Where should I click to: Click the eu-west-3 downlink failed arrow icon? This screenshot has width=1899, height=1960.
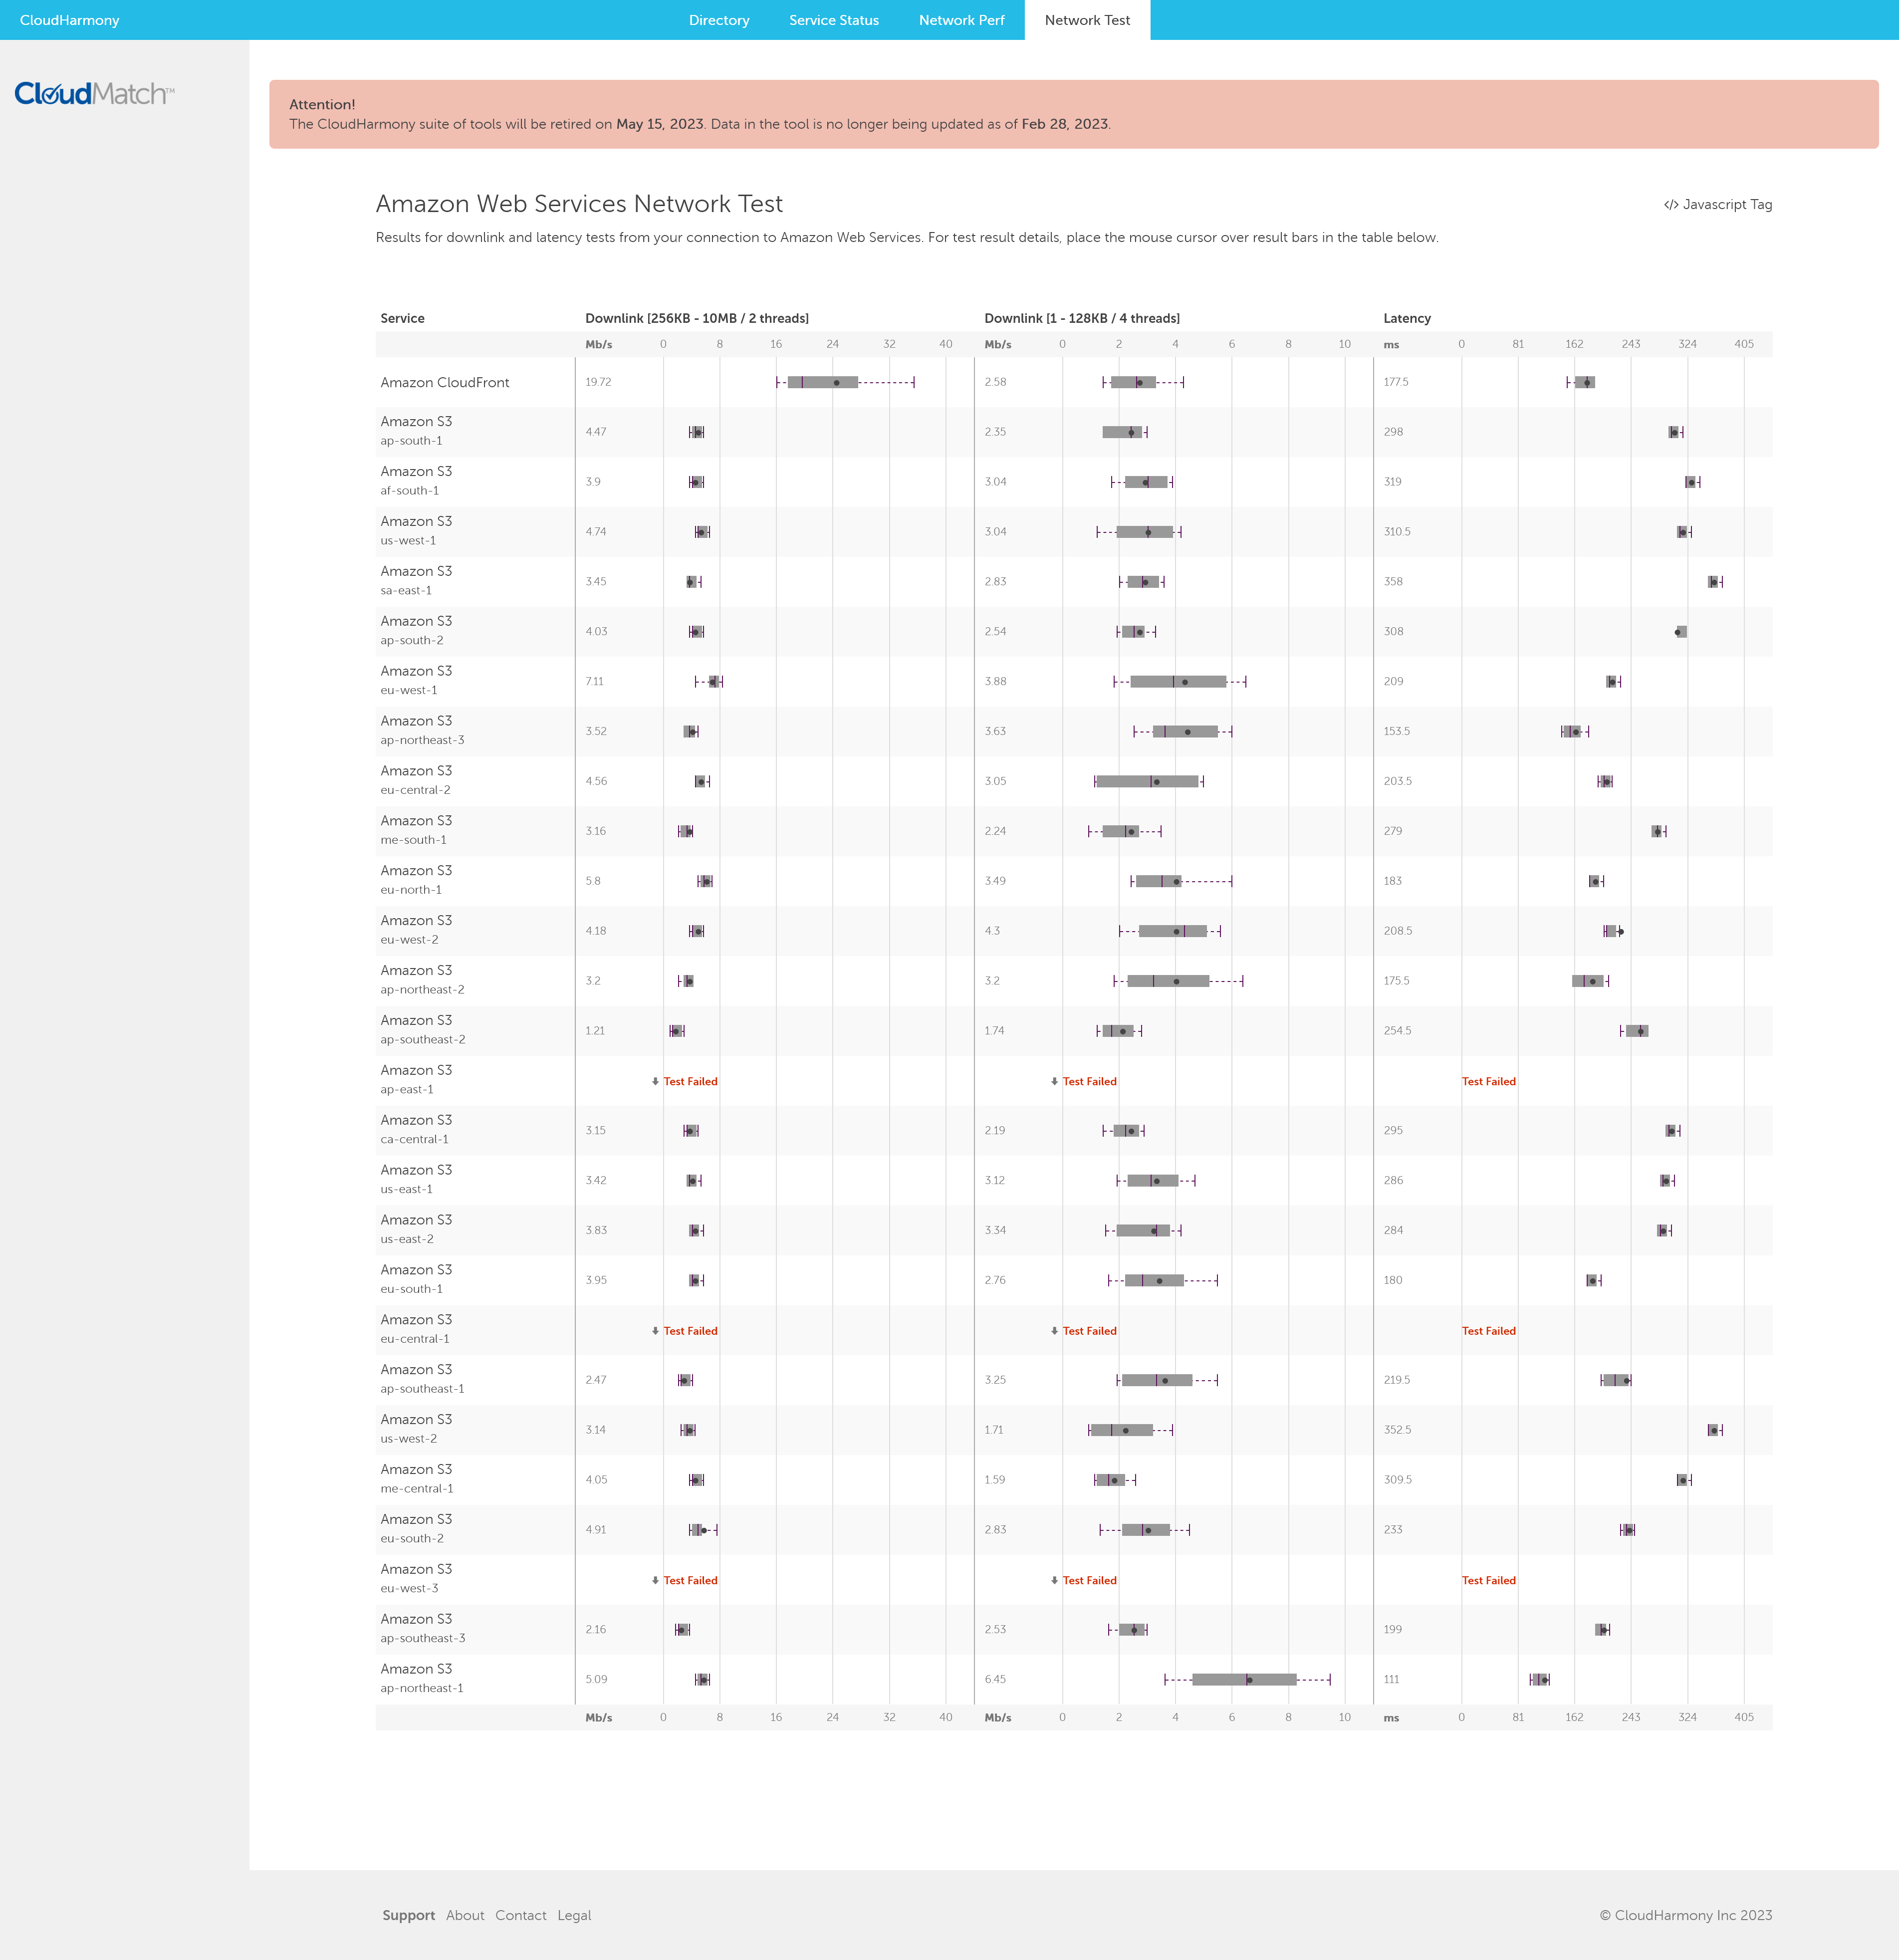(x=655, y=1581)
